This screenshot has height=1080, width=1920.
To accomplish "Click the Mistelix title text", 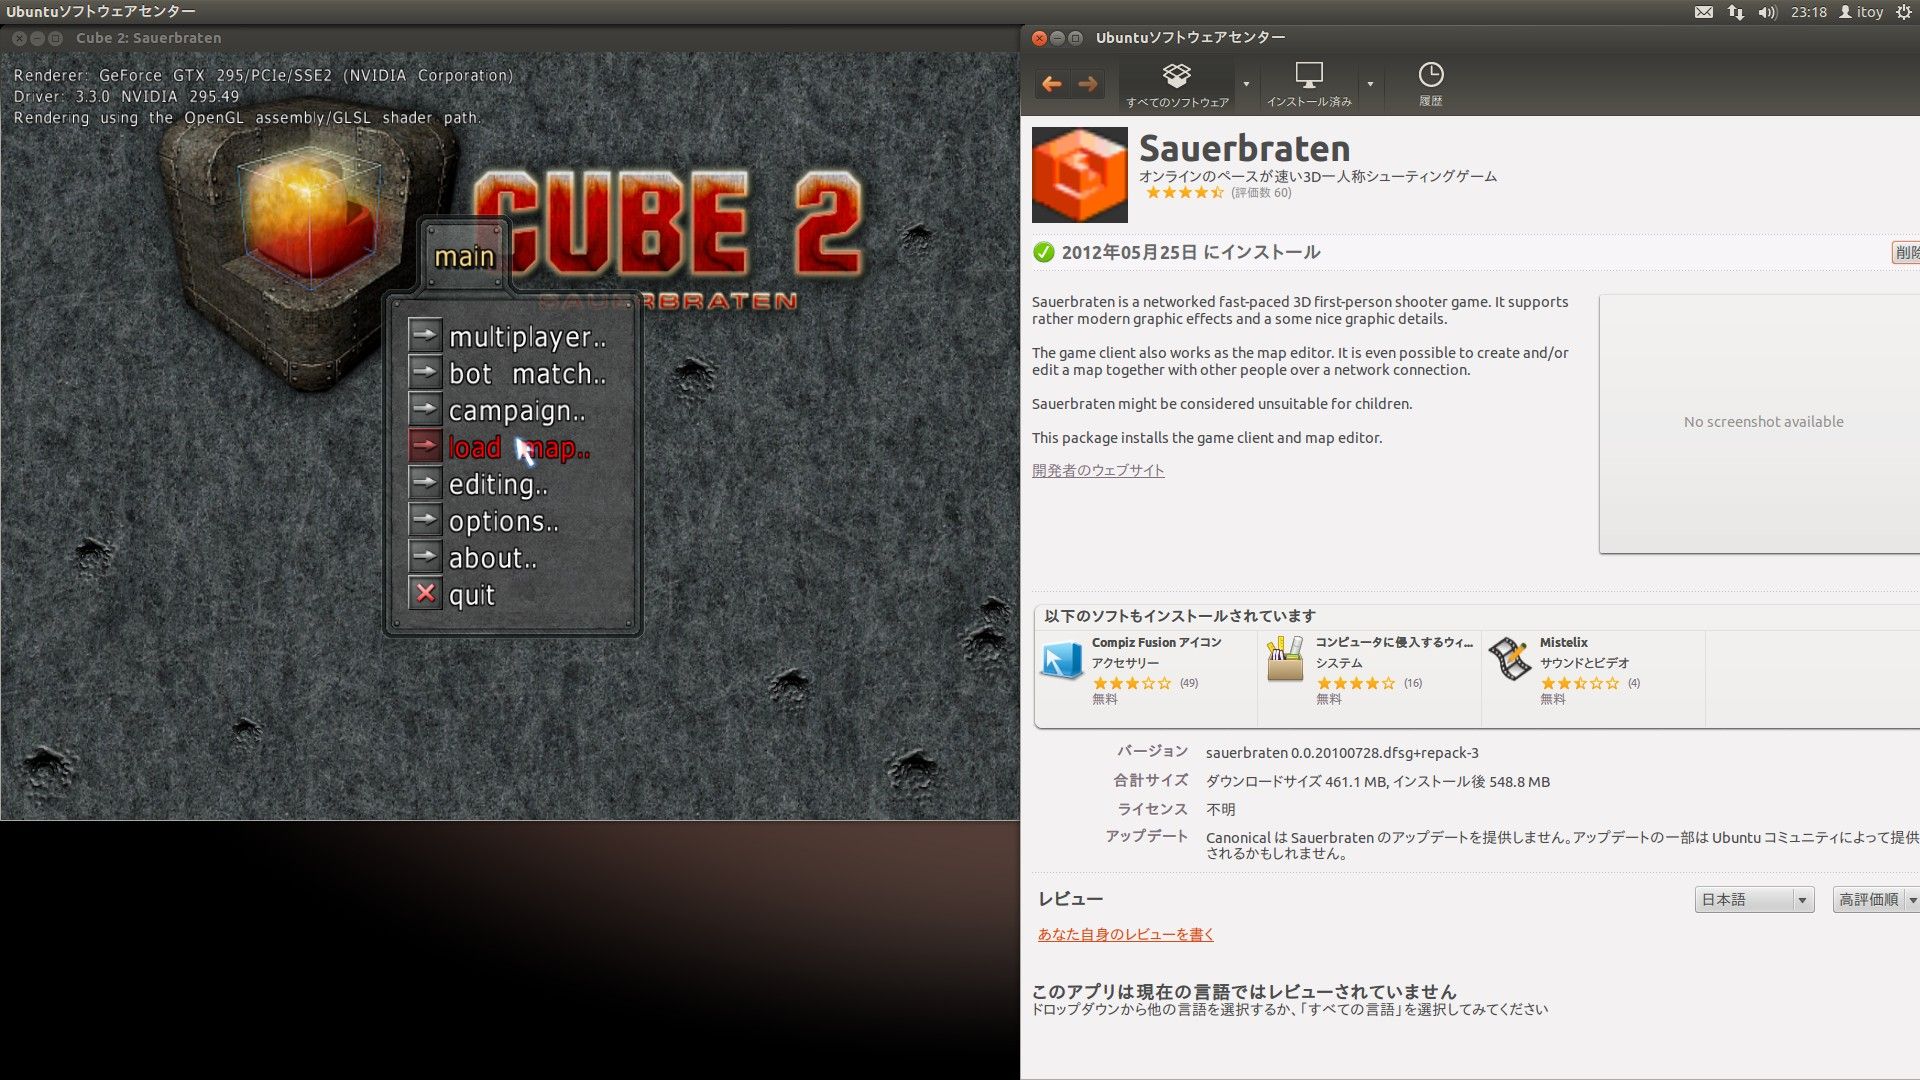I will click(1563, 643).
